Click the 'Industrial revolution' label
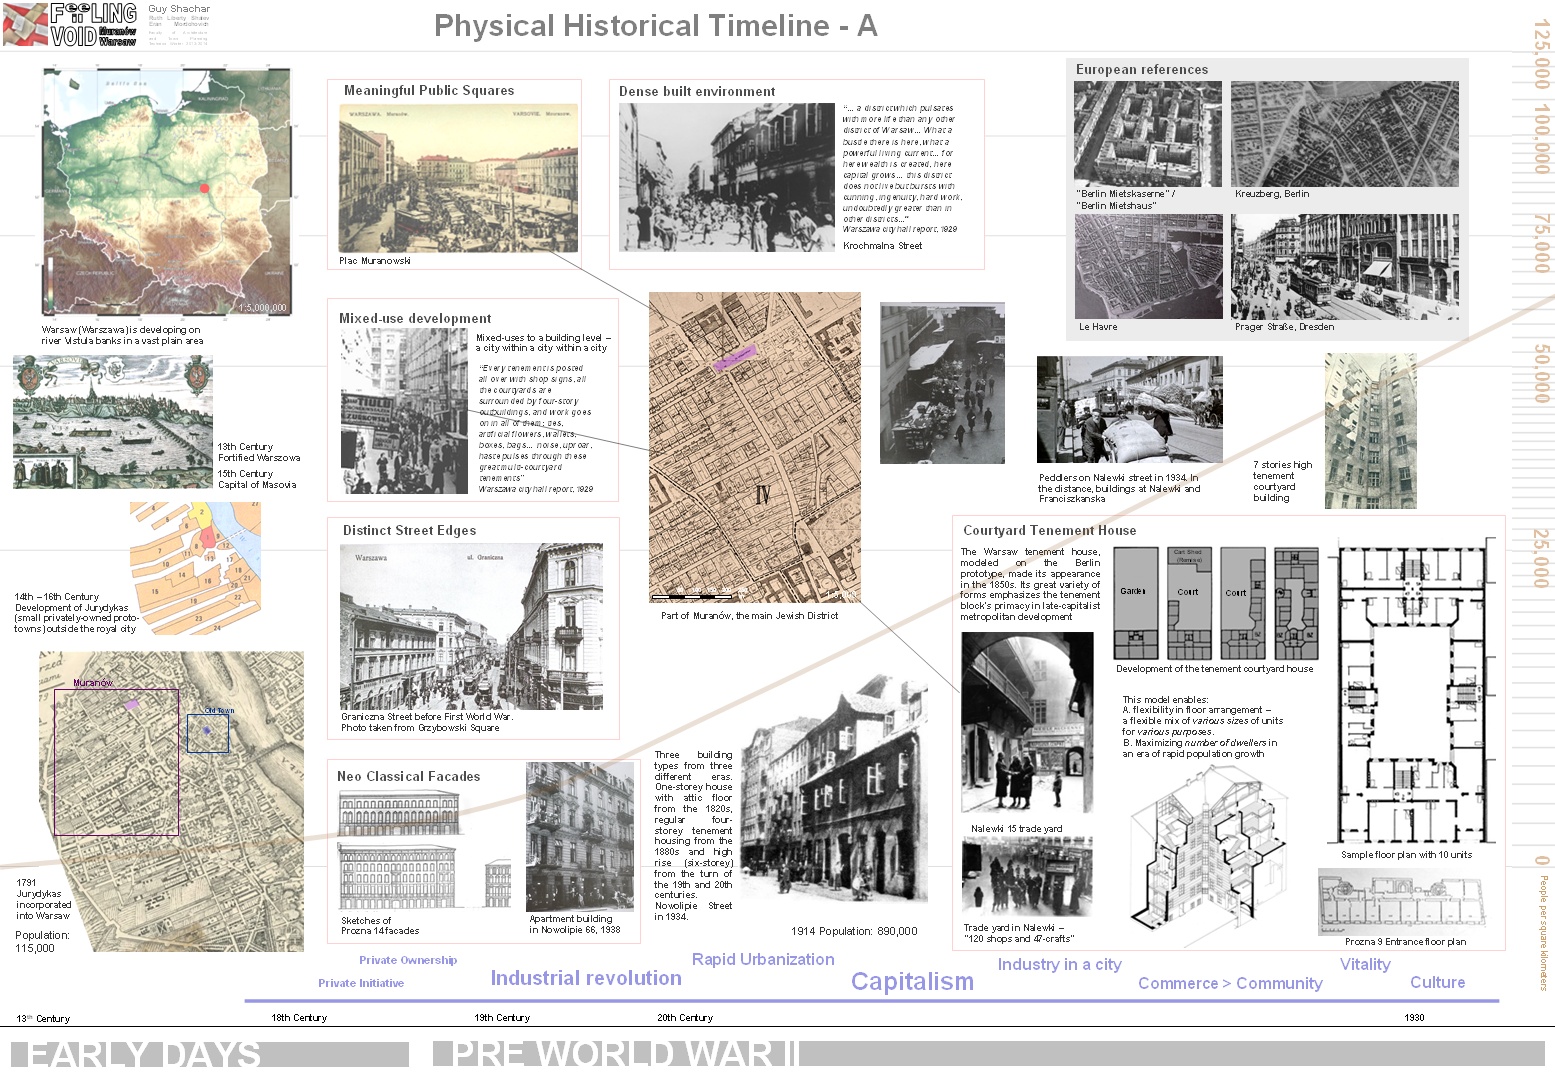The width and height of the screenshot is (1555, 1080). (x=586, y=978)
